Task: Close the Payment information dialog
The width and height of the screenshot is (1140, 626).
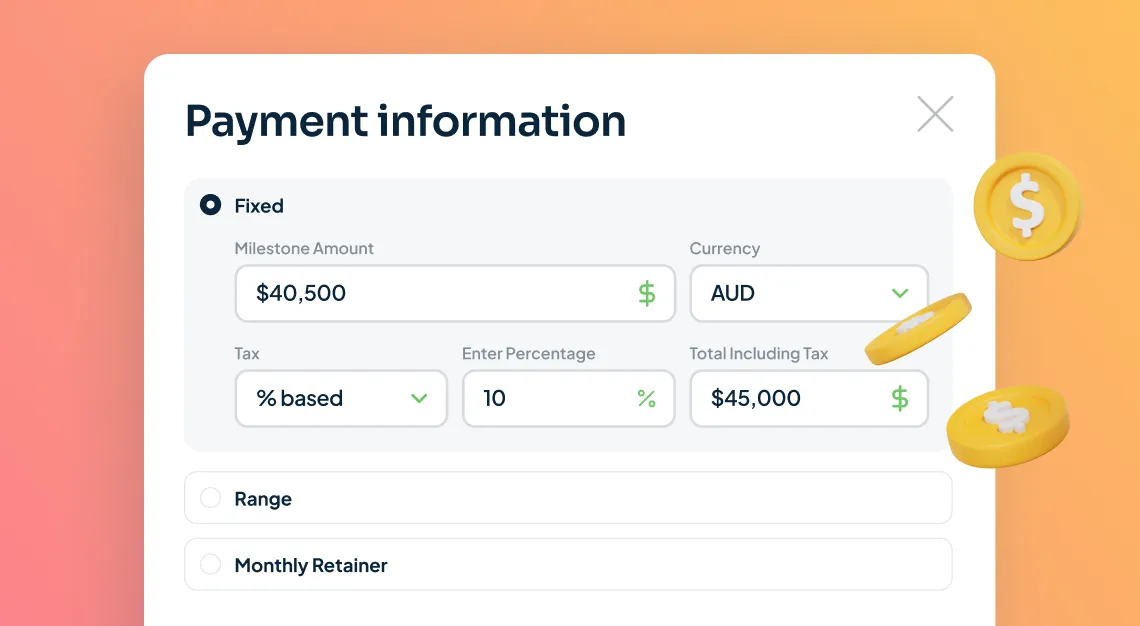Action: [935, 114]
